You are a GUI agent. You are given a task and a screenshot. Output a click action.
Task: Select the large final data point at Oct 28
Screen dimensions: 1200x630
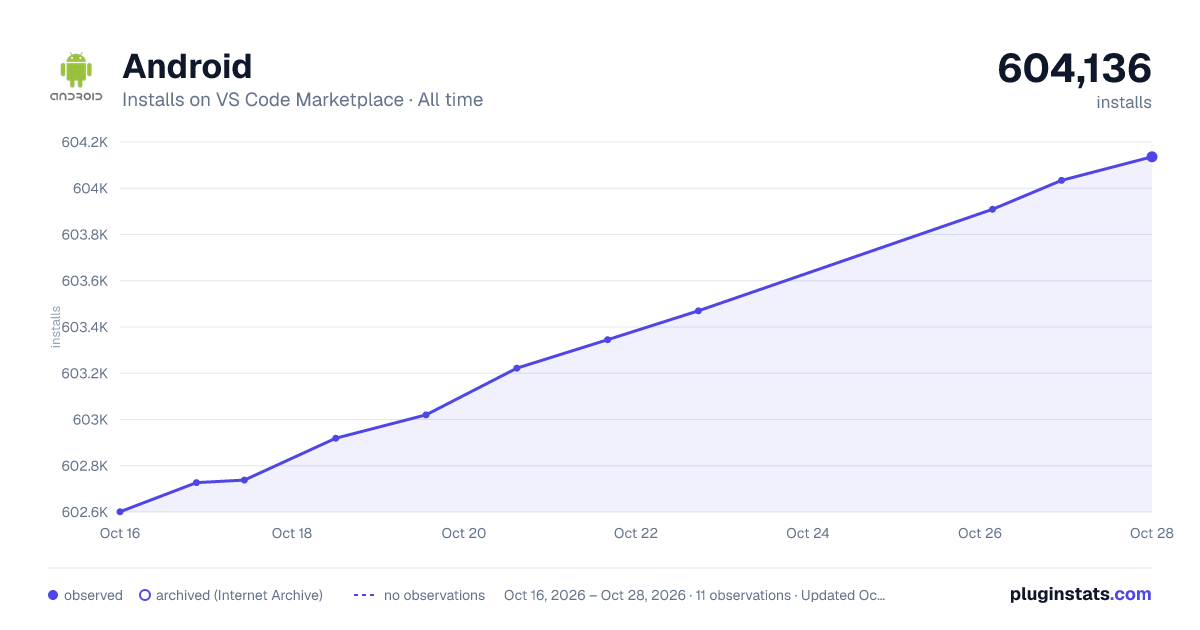click(1152, 157)
